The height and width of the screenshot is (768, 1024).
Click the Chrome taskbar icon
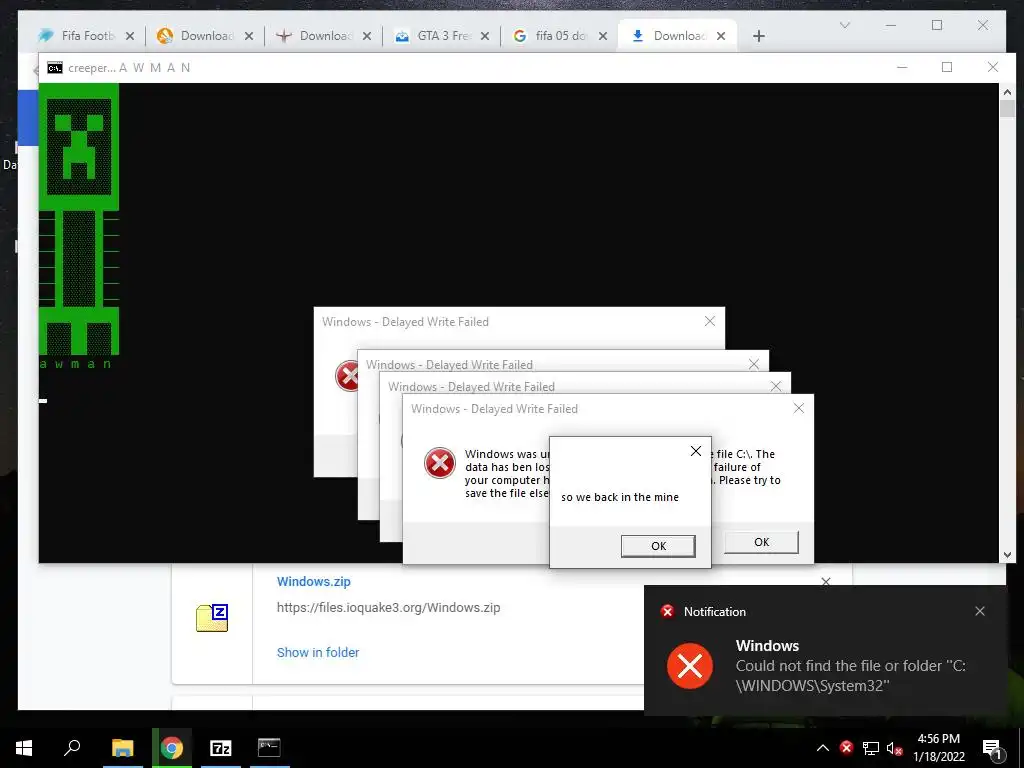click(172, 748)
